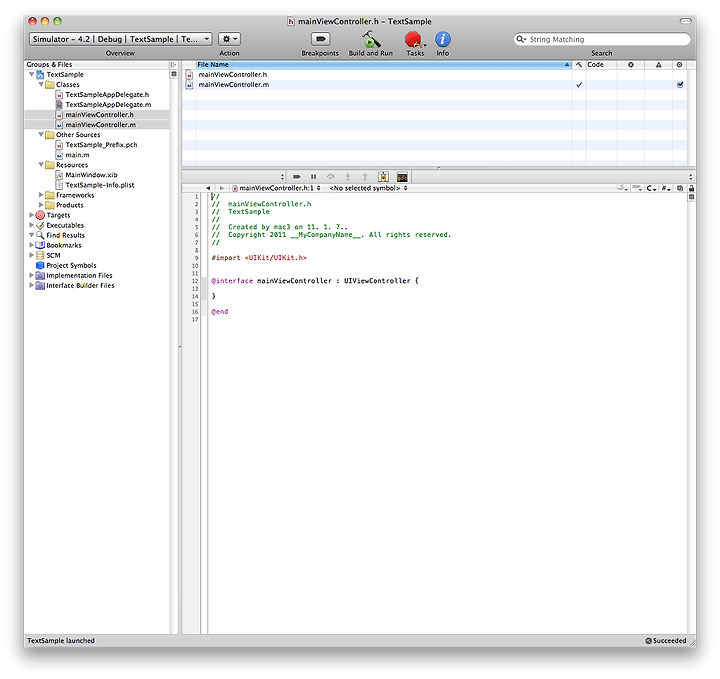
Task: Click the deactivate breakpoints icon in debugger bar
Action: click(297, 177)
